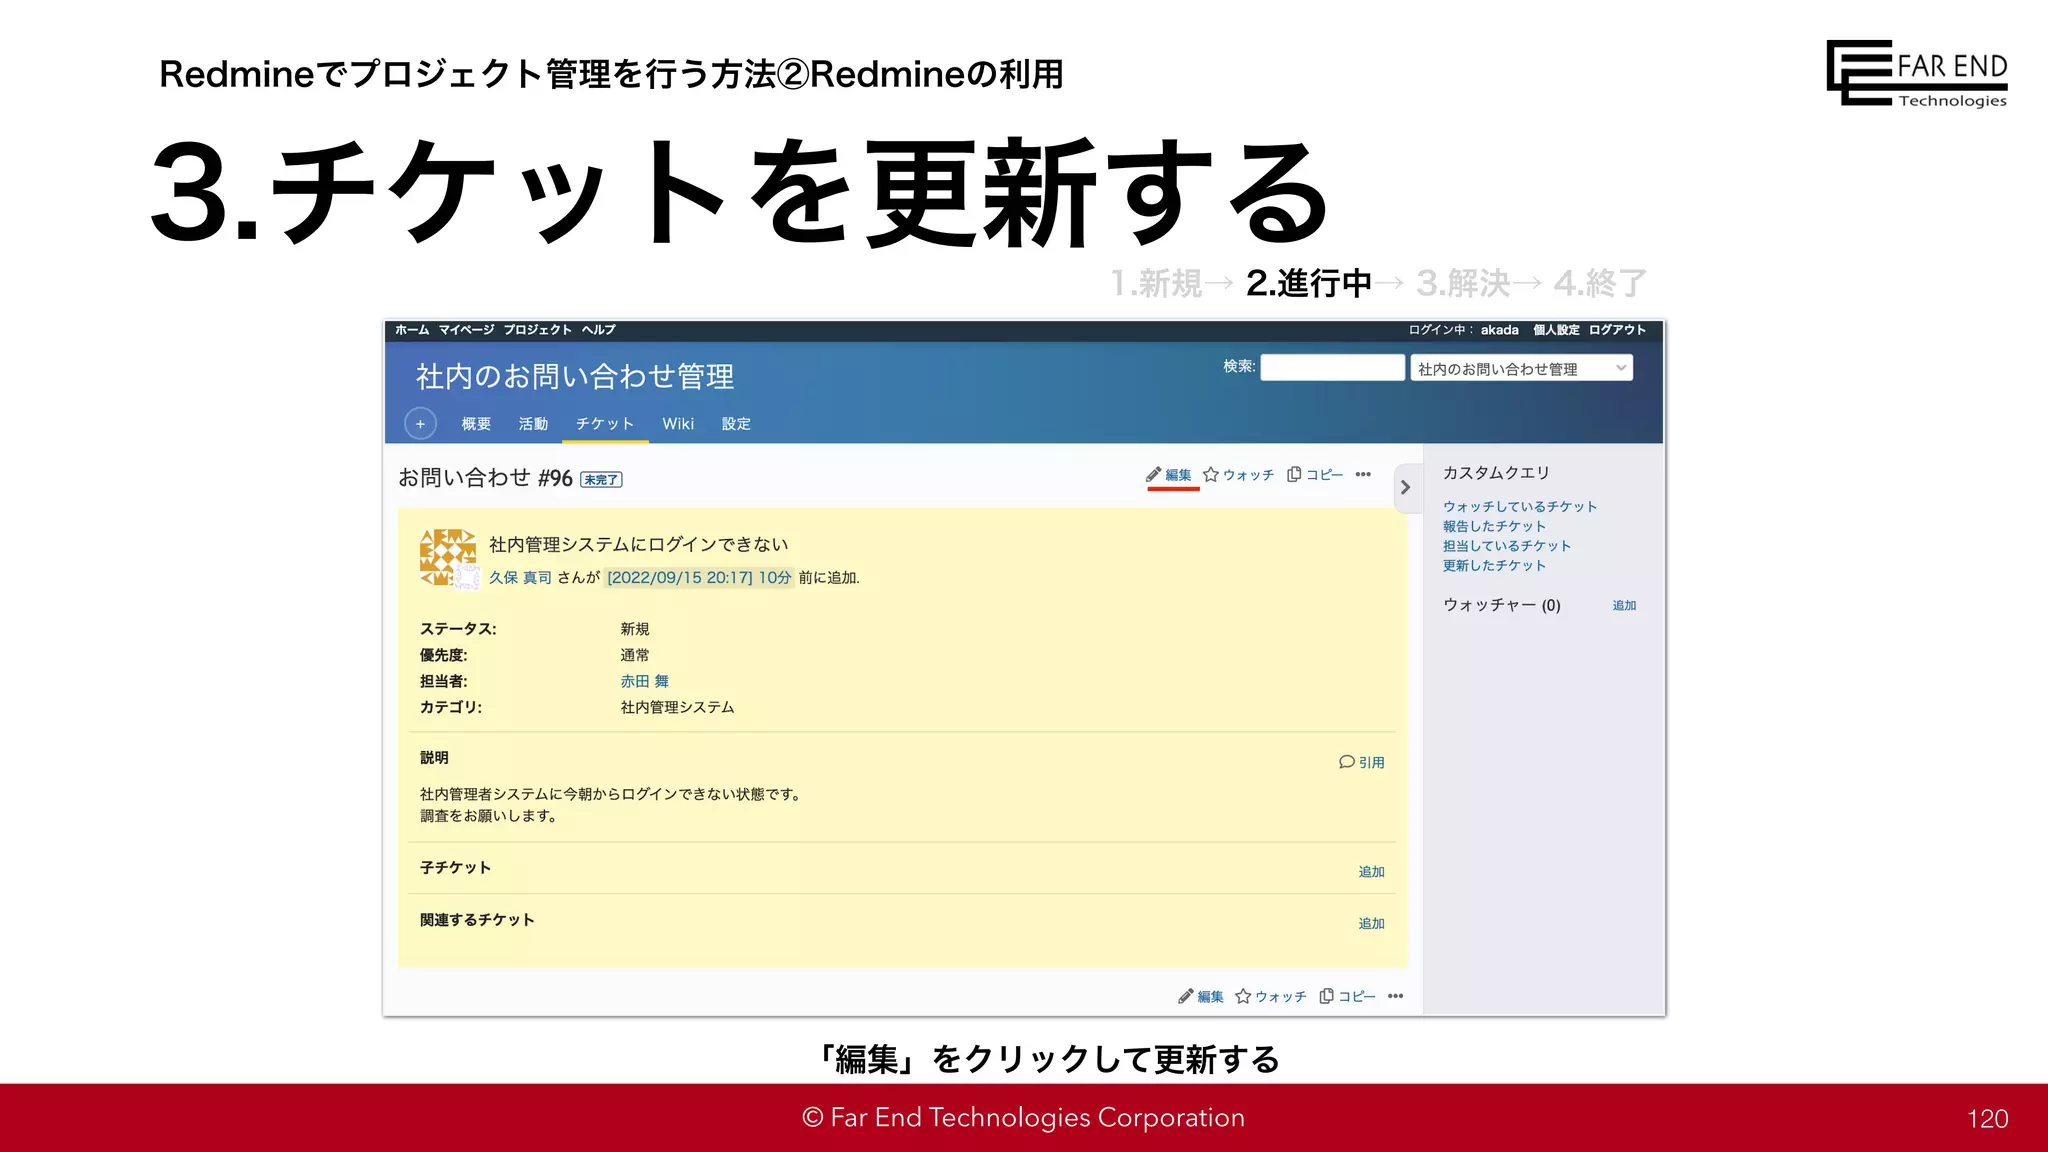The image size is (2048, 1152).
Task: Collapse the sidebar with the chevron
Action: [x=1405, y=488]
